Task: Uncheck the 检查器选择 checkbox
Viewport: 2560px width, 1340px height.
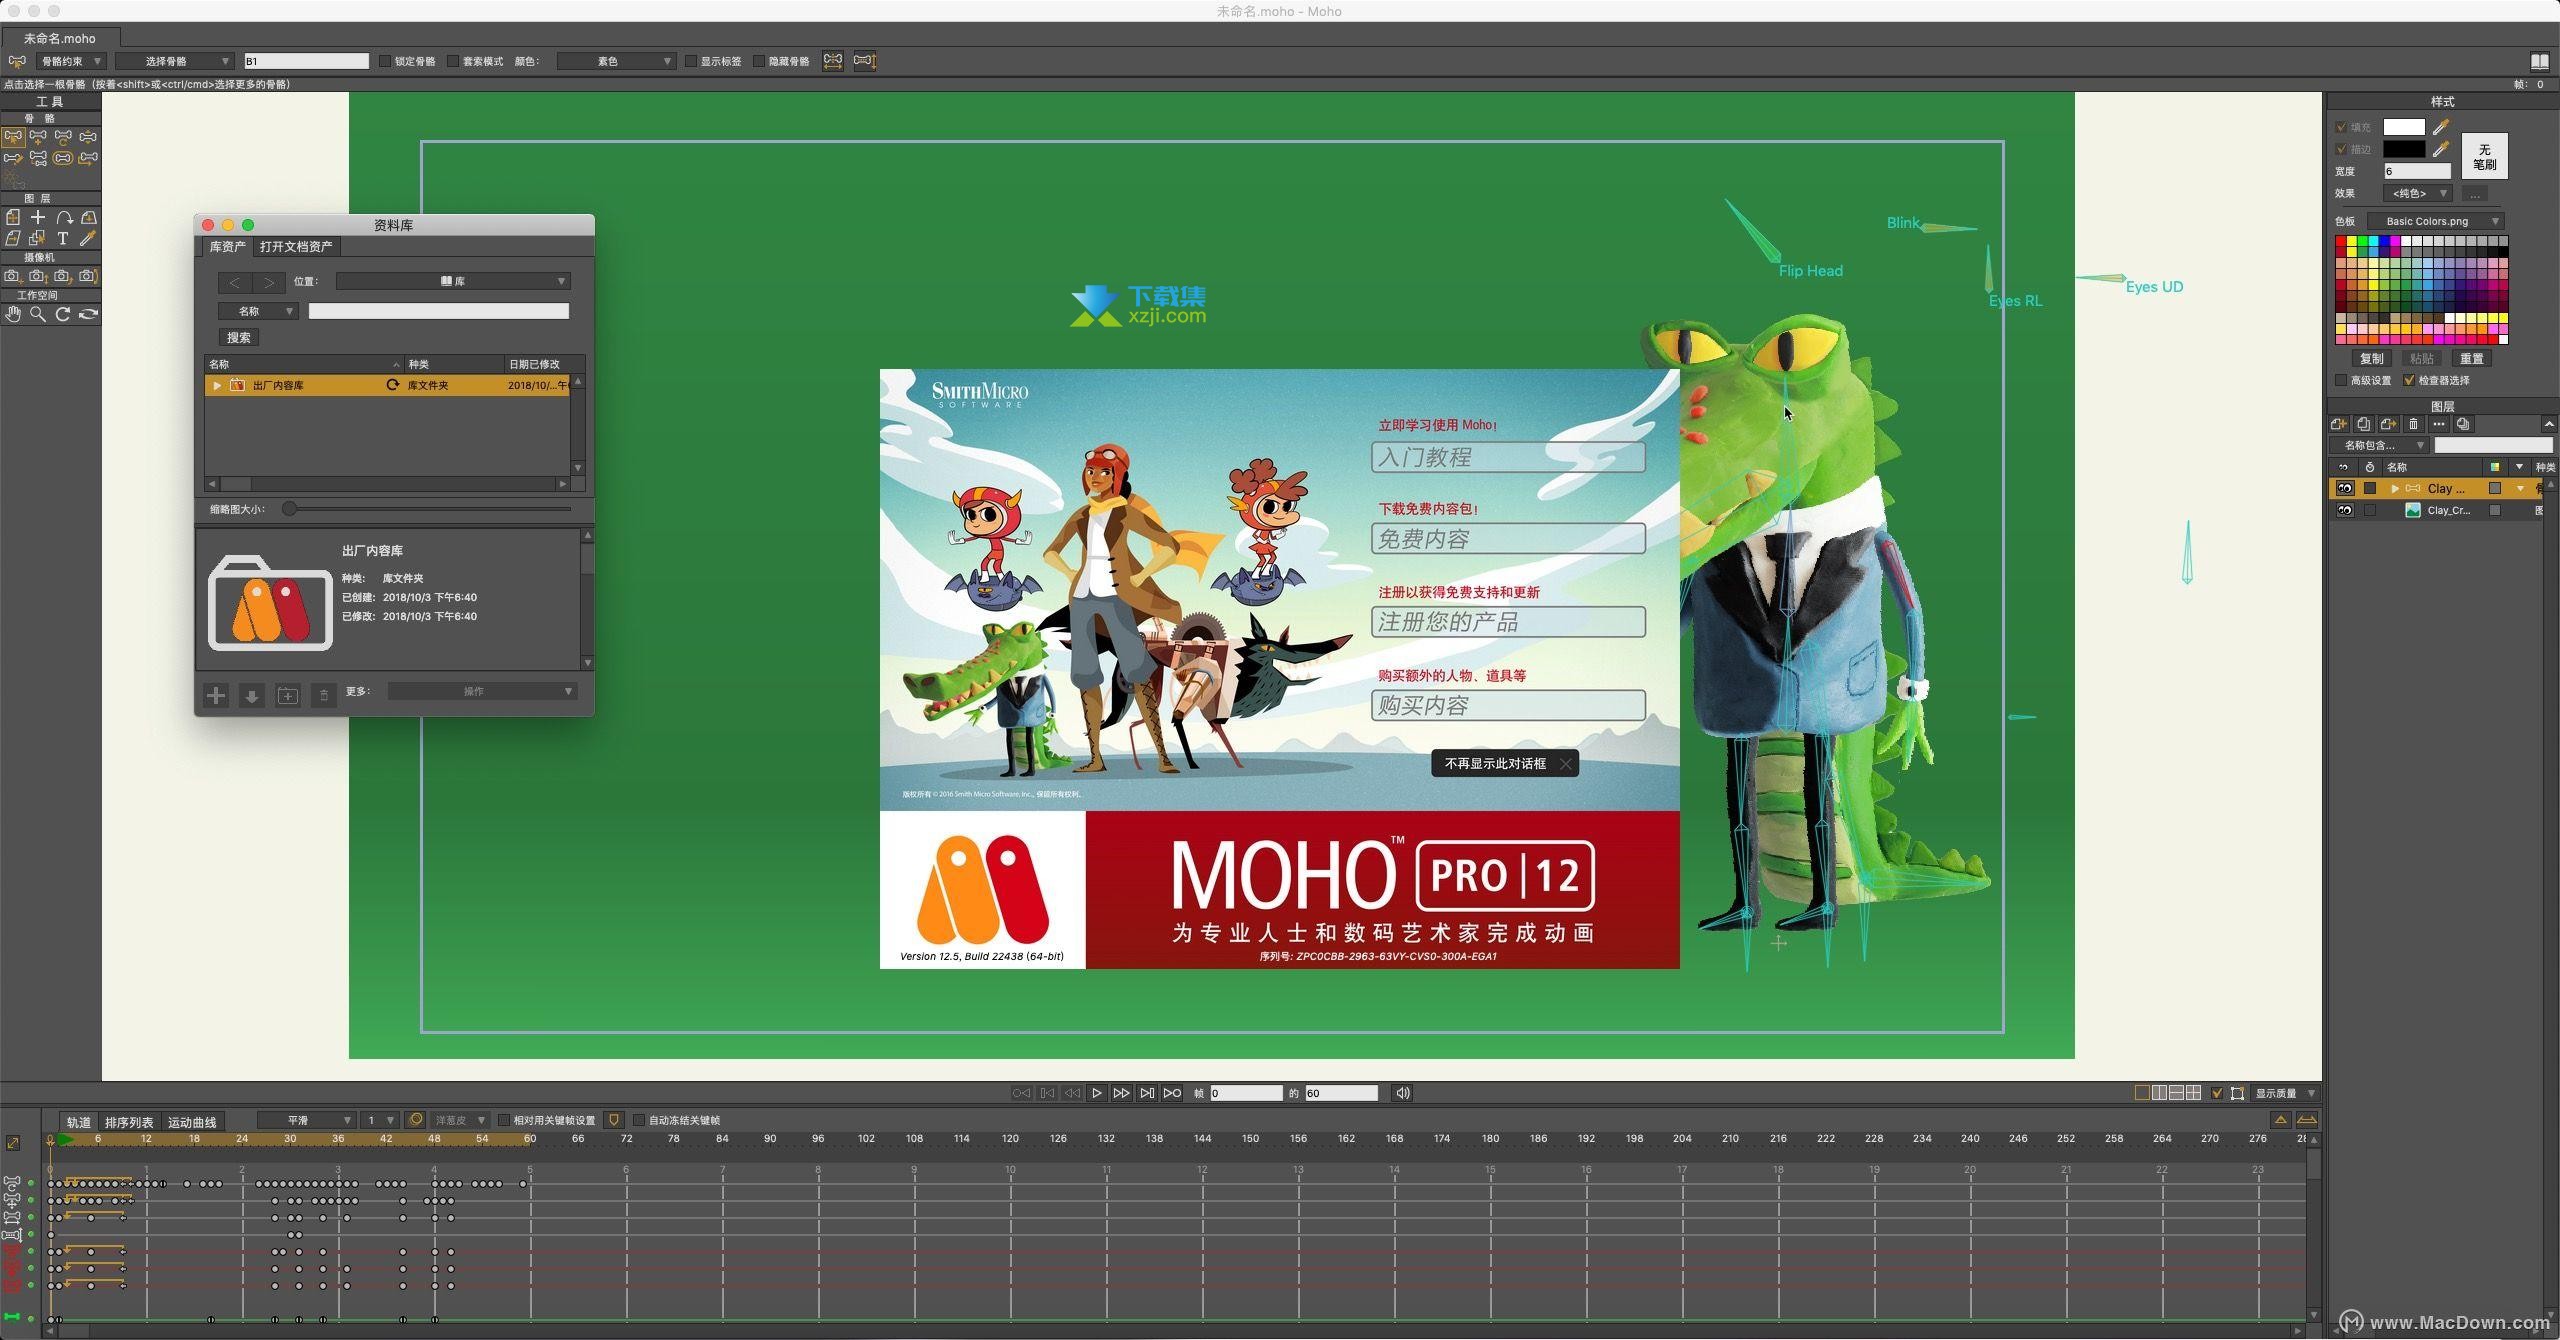Action: (x=2410, y=380)
